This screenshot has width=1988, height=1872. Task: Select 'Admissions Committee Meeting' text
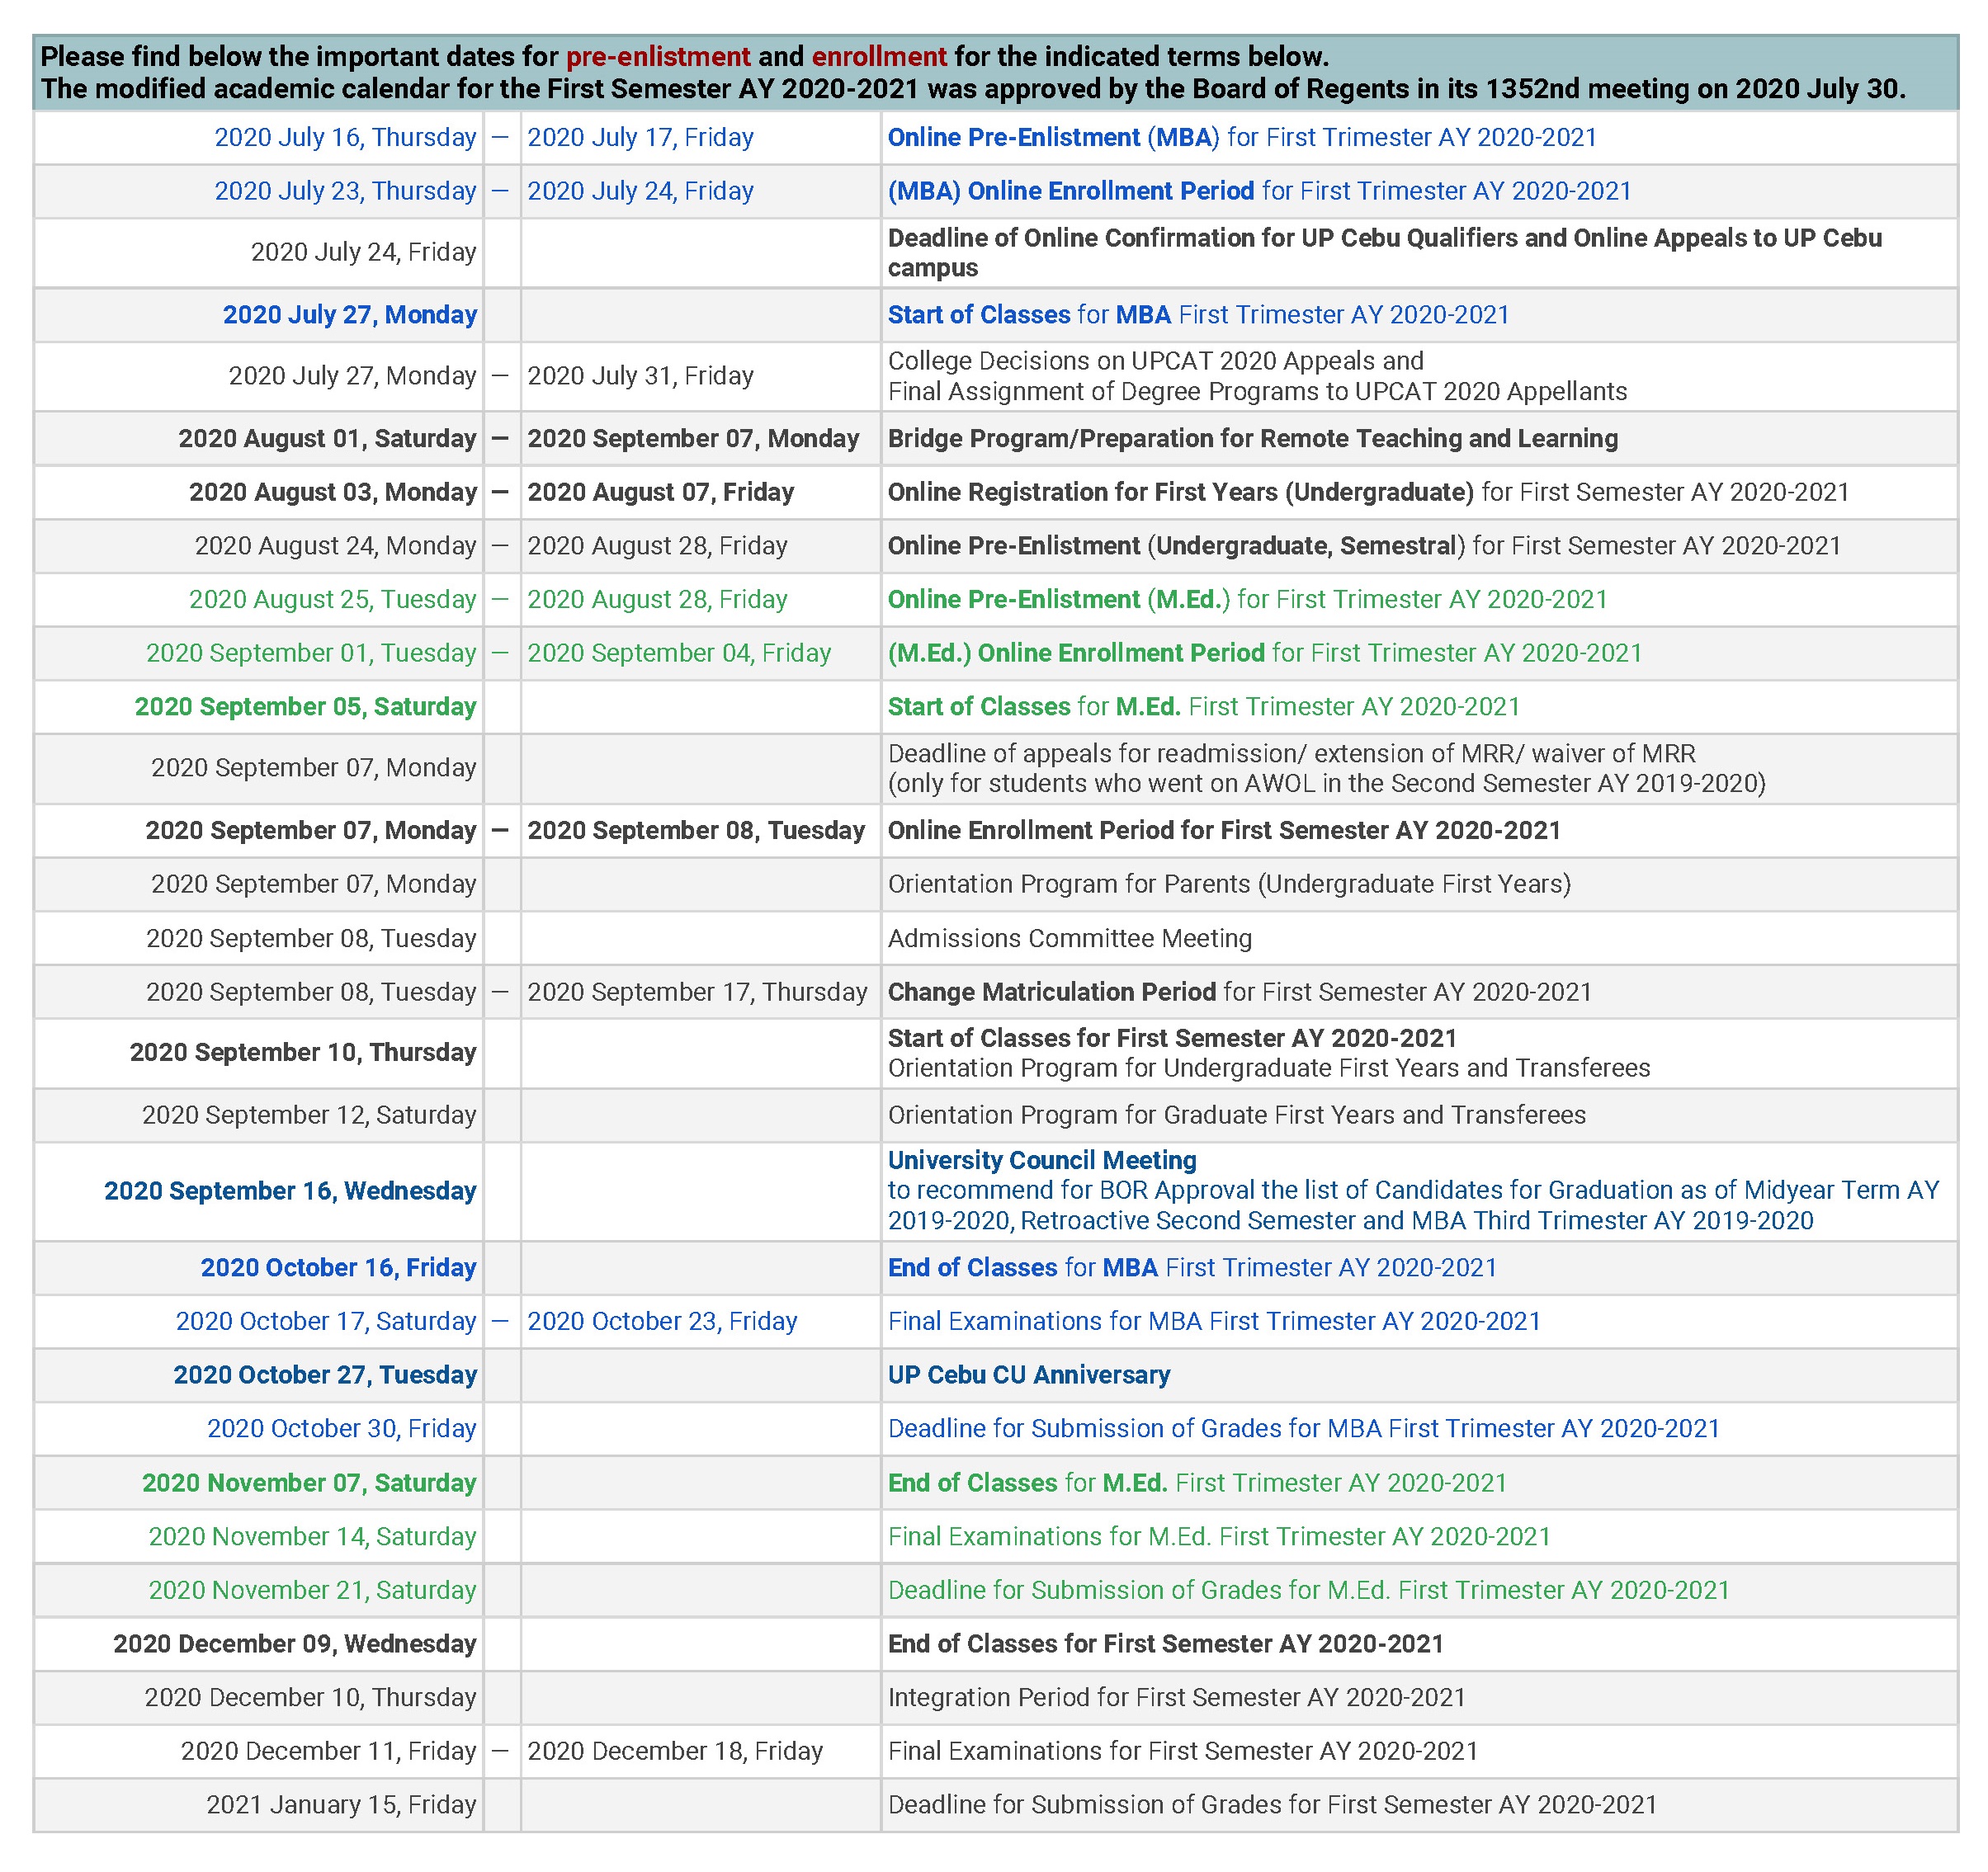pyautogui.click(x=1070, y=939)
